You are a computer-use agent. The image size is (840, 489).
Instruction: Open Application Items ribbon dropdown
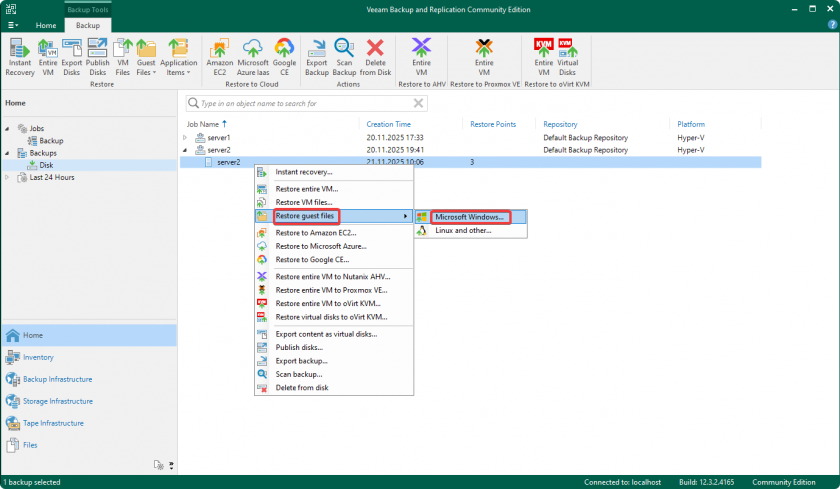(x=178, y=58)
